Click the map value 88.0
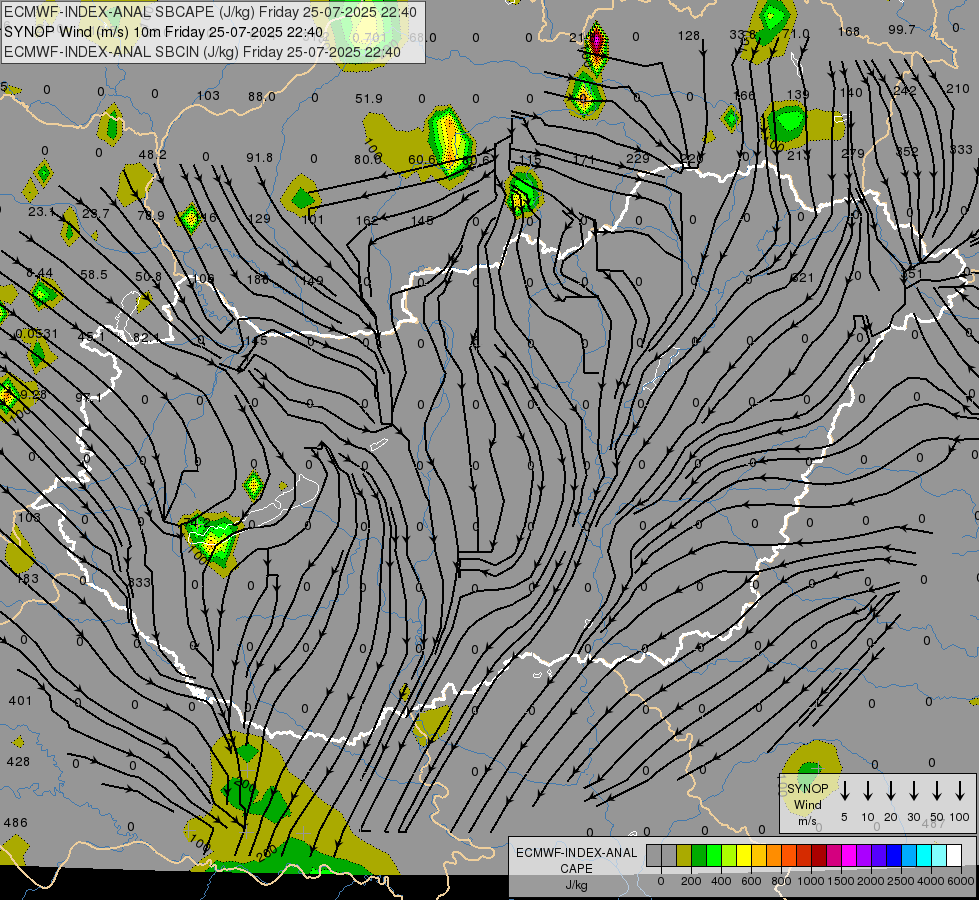The width and height of the screenshot is (979, 900). coord(262,97)
